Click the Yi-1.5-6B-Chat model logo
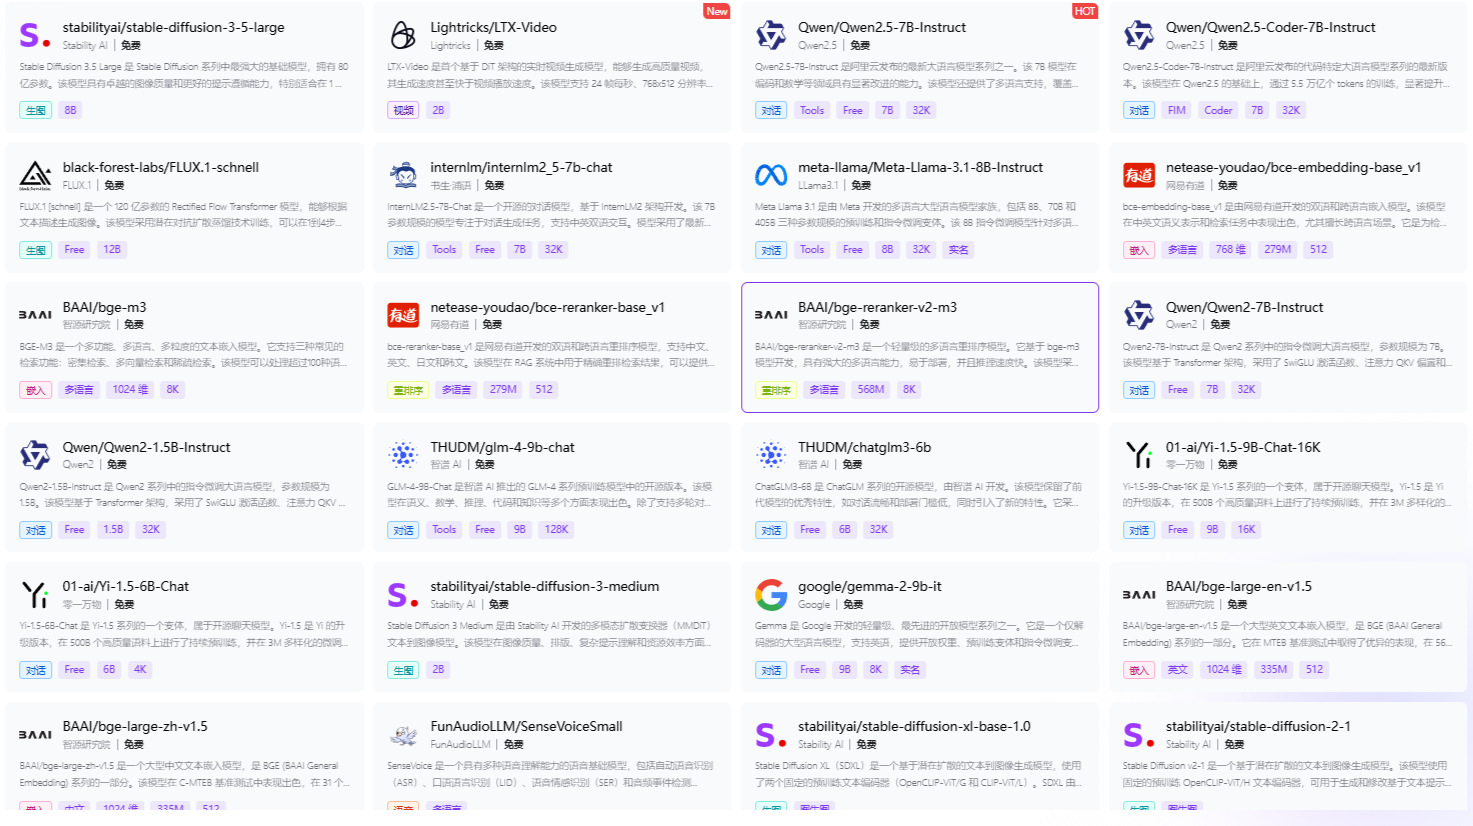Viewport: 1473px width, 826px height. [x=35, y=595]
